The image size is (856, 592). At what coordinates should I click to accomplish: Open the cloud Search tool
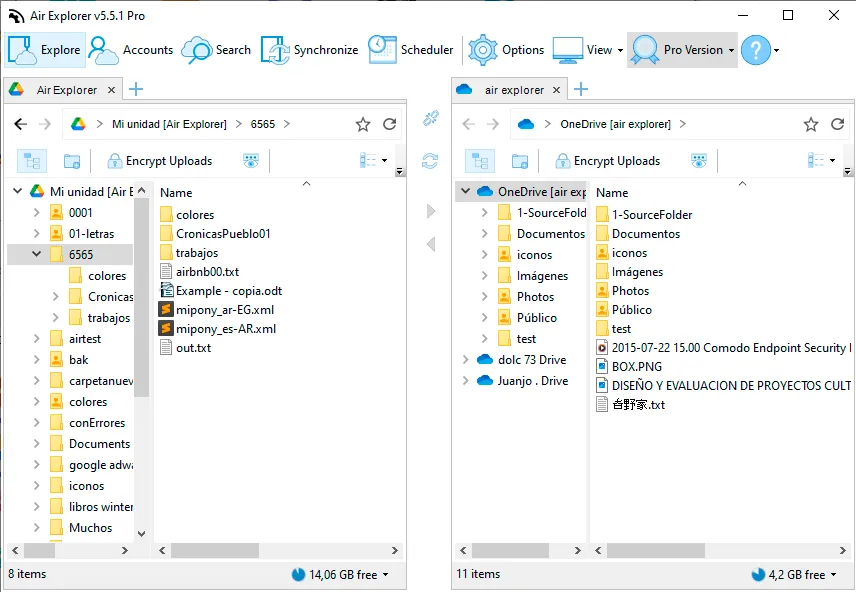tap(216, 50)
